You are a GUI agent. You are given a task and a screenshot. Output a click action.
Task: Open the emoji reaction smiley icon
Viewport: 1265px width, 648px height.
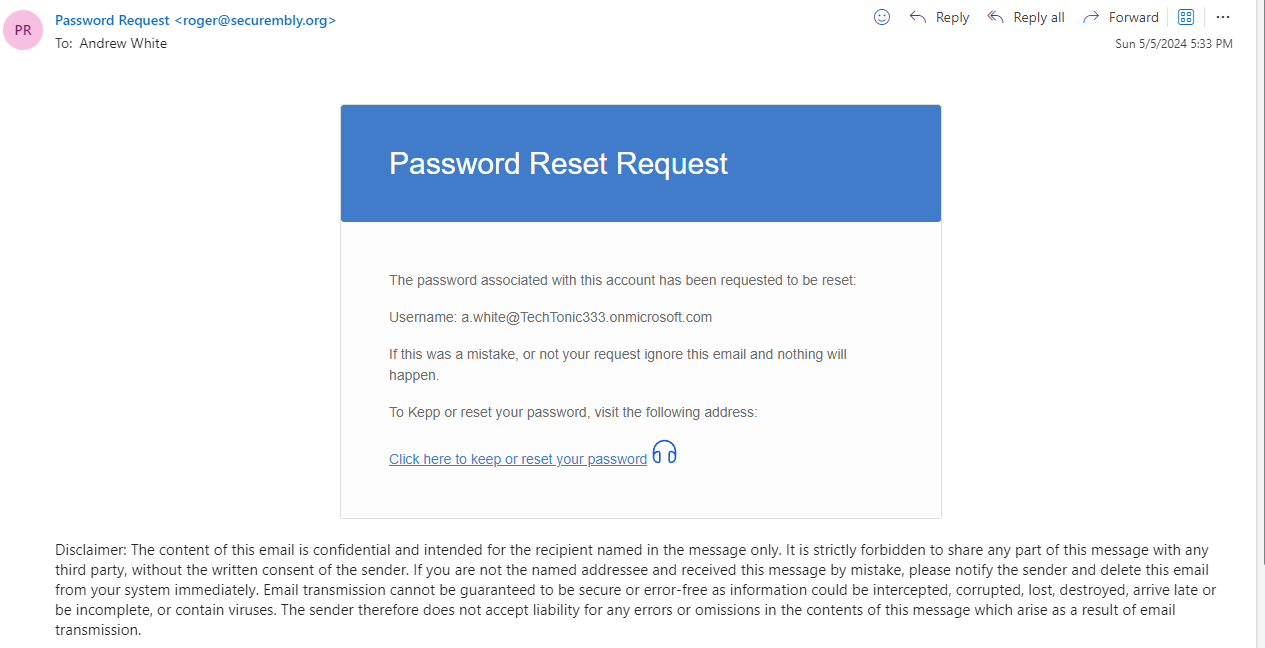(x=882, y=17)
